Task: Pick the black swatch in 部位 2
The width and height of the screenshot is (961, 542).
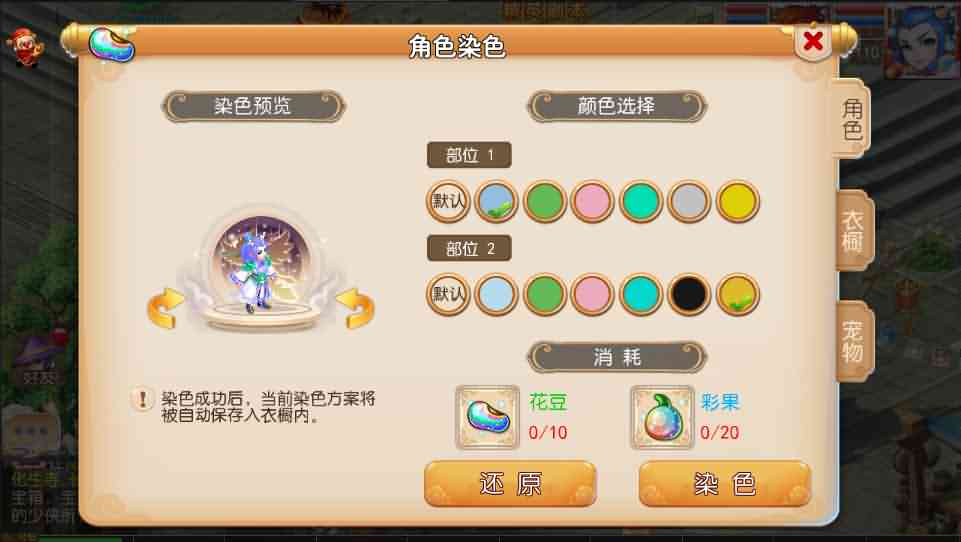Action: tap(689, 294)
